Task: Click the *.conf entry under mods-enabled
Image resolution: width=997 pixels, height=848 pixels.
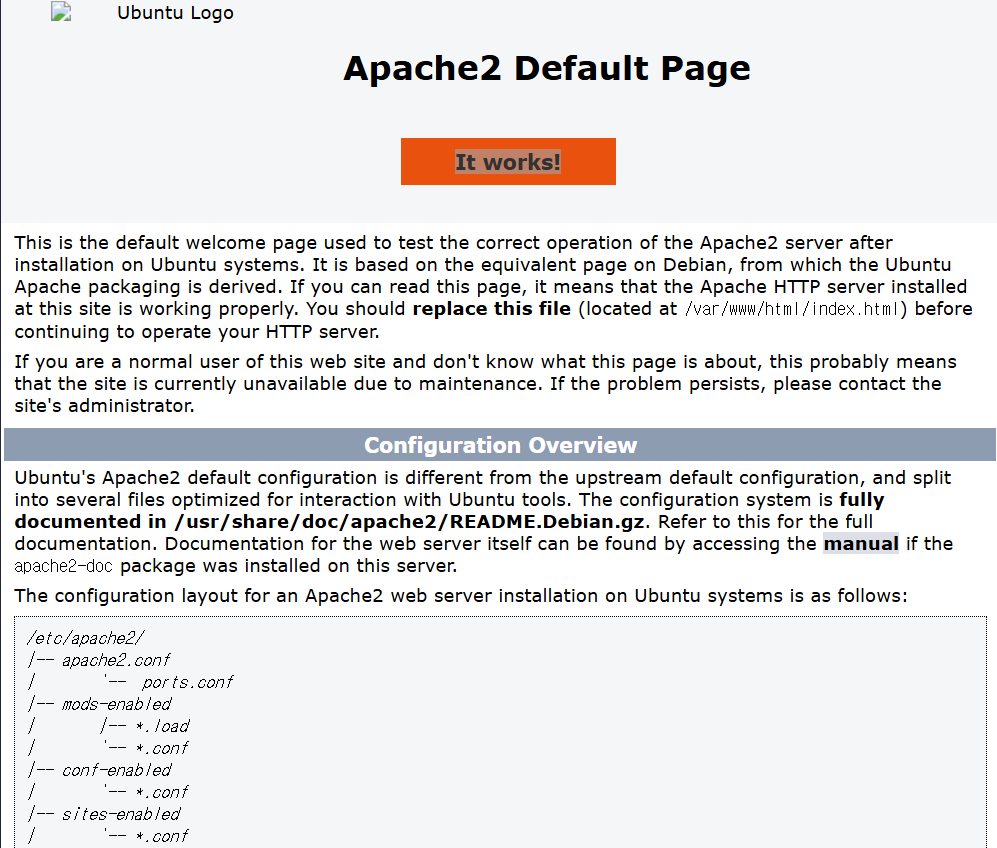Action: 162,748
